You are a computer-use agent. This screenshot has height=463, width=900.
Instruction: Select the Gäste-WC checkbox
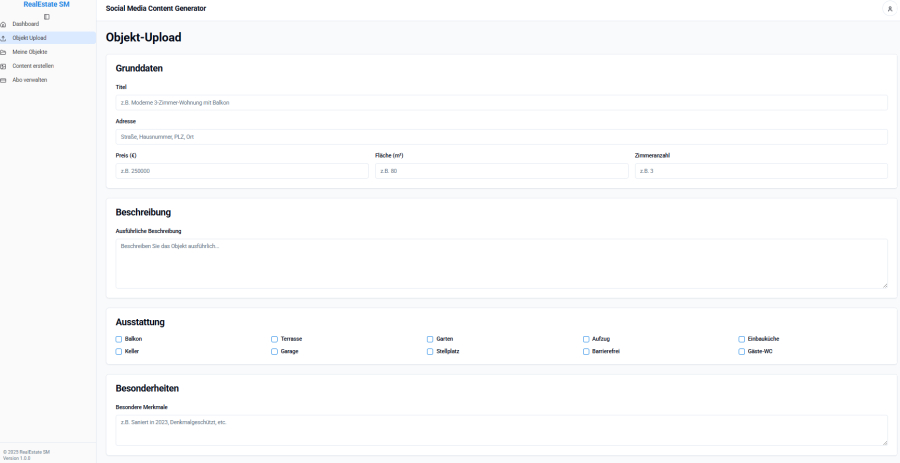coord(742,352)
